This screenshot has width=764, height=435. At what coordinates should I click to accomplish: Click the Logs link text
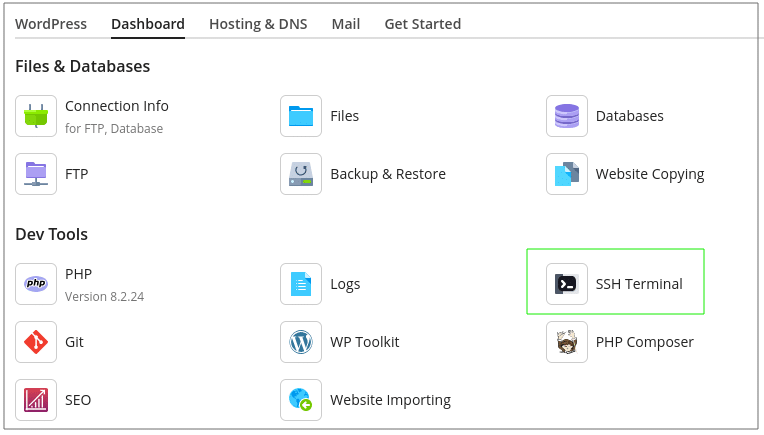click(345, 284)
